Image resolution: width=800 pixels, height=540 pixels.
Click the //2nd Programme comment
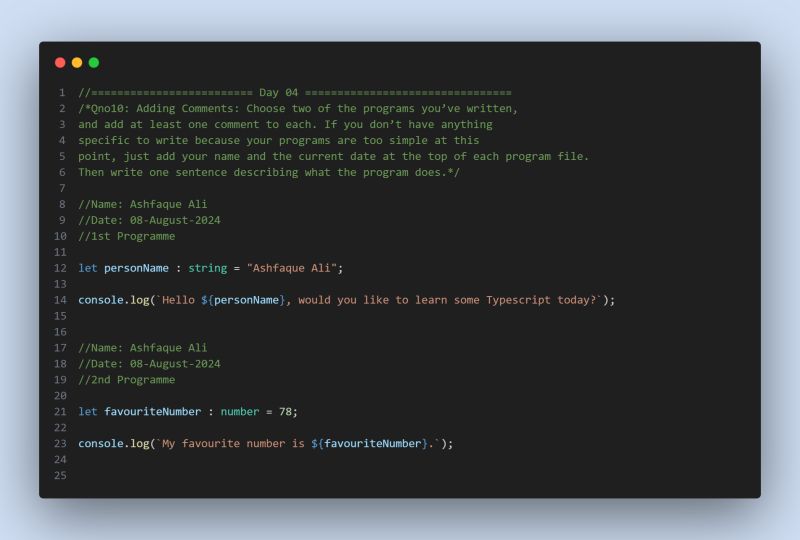pos(127,380)
